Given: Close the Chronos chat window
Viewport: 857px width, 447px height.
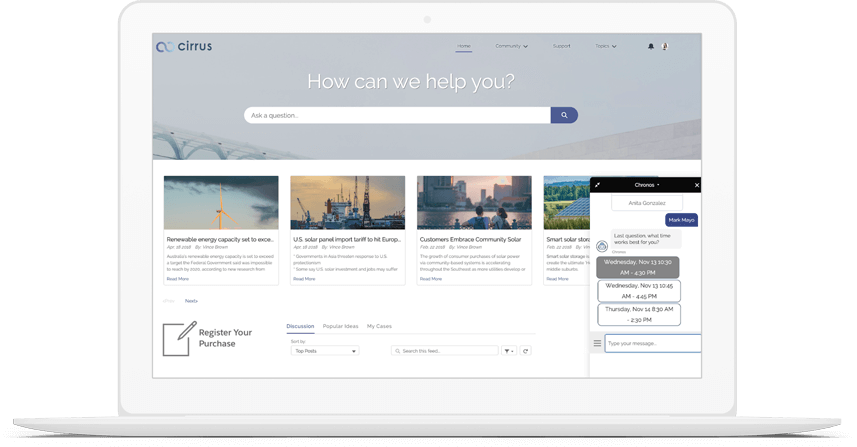Looking at the screenshot, I should coord(696,185).
